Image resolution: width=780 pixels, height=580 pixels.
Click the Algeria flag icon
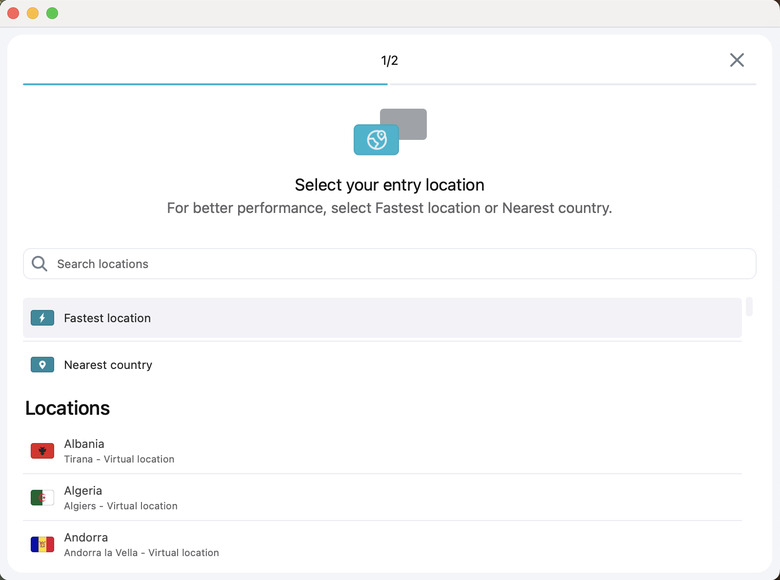(42, 498)
